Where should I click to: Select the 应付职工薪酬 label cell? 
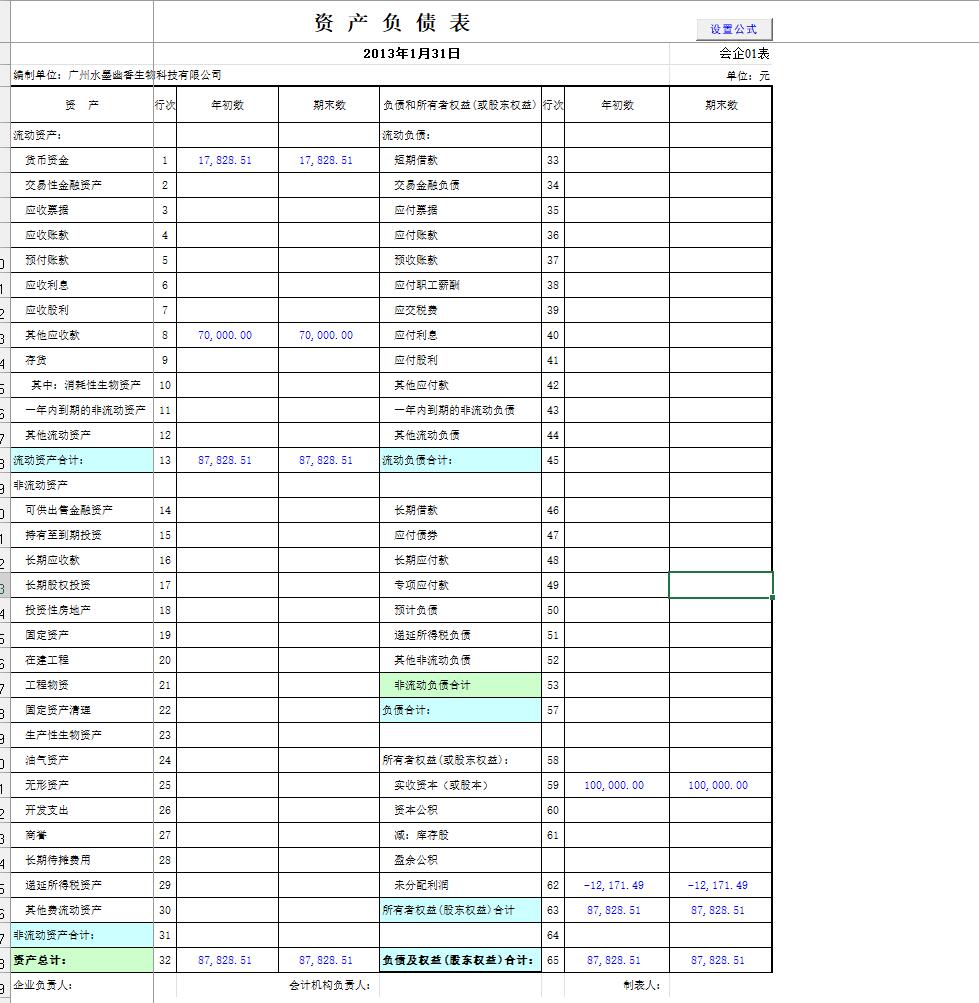[460, 285]
